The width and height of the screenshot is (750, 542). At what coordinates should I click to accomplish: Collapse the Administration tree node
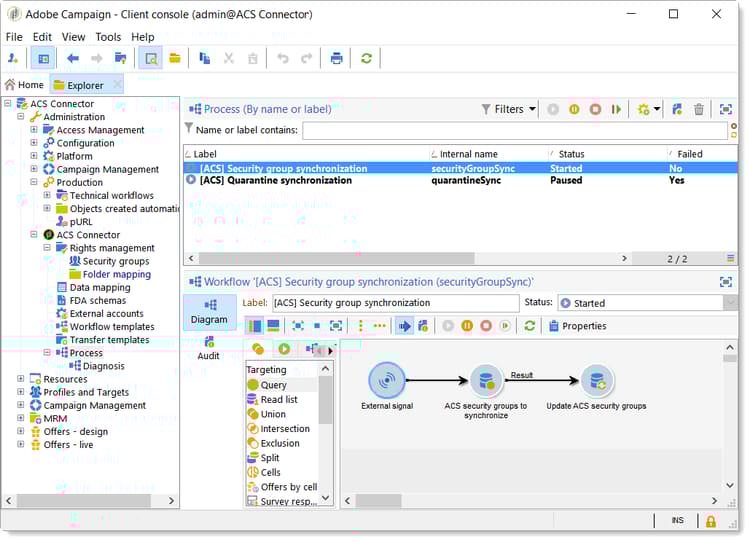click(21, 116)
